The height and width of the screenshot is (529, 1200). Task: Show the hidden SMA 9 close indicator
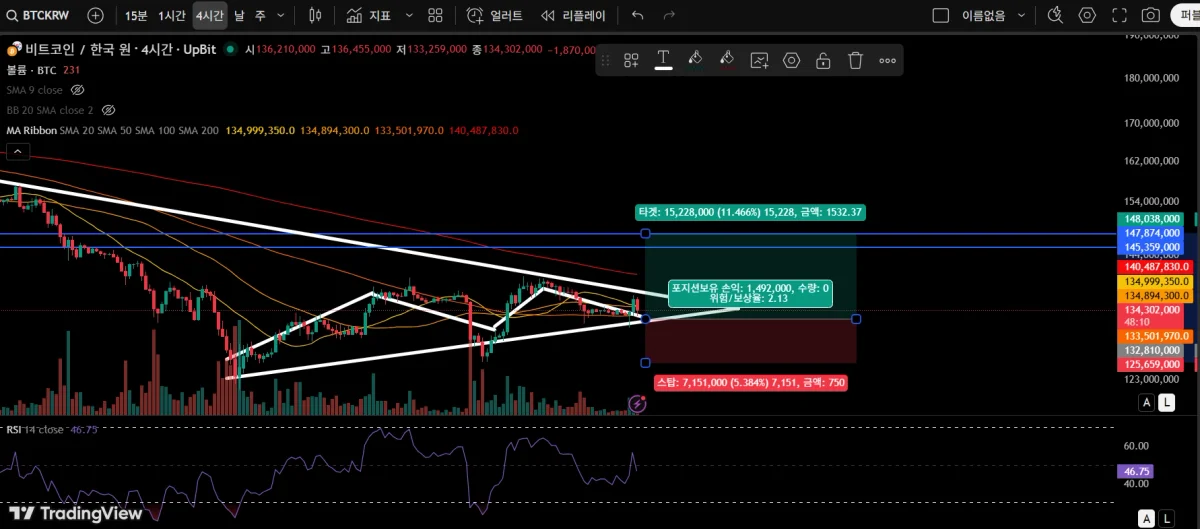tap(77, 90)
